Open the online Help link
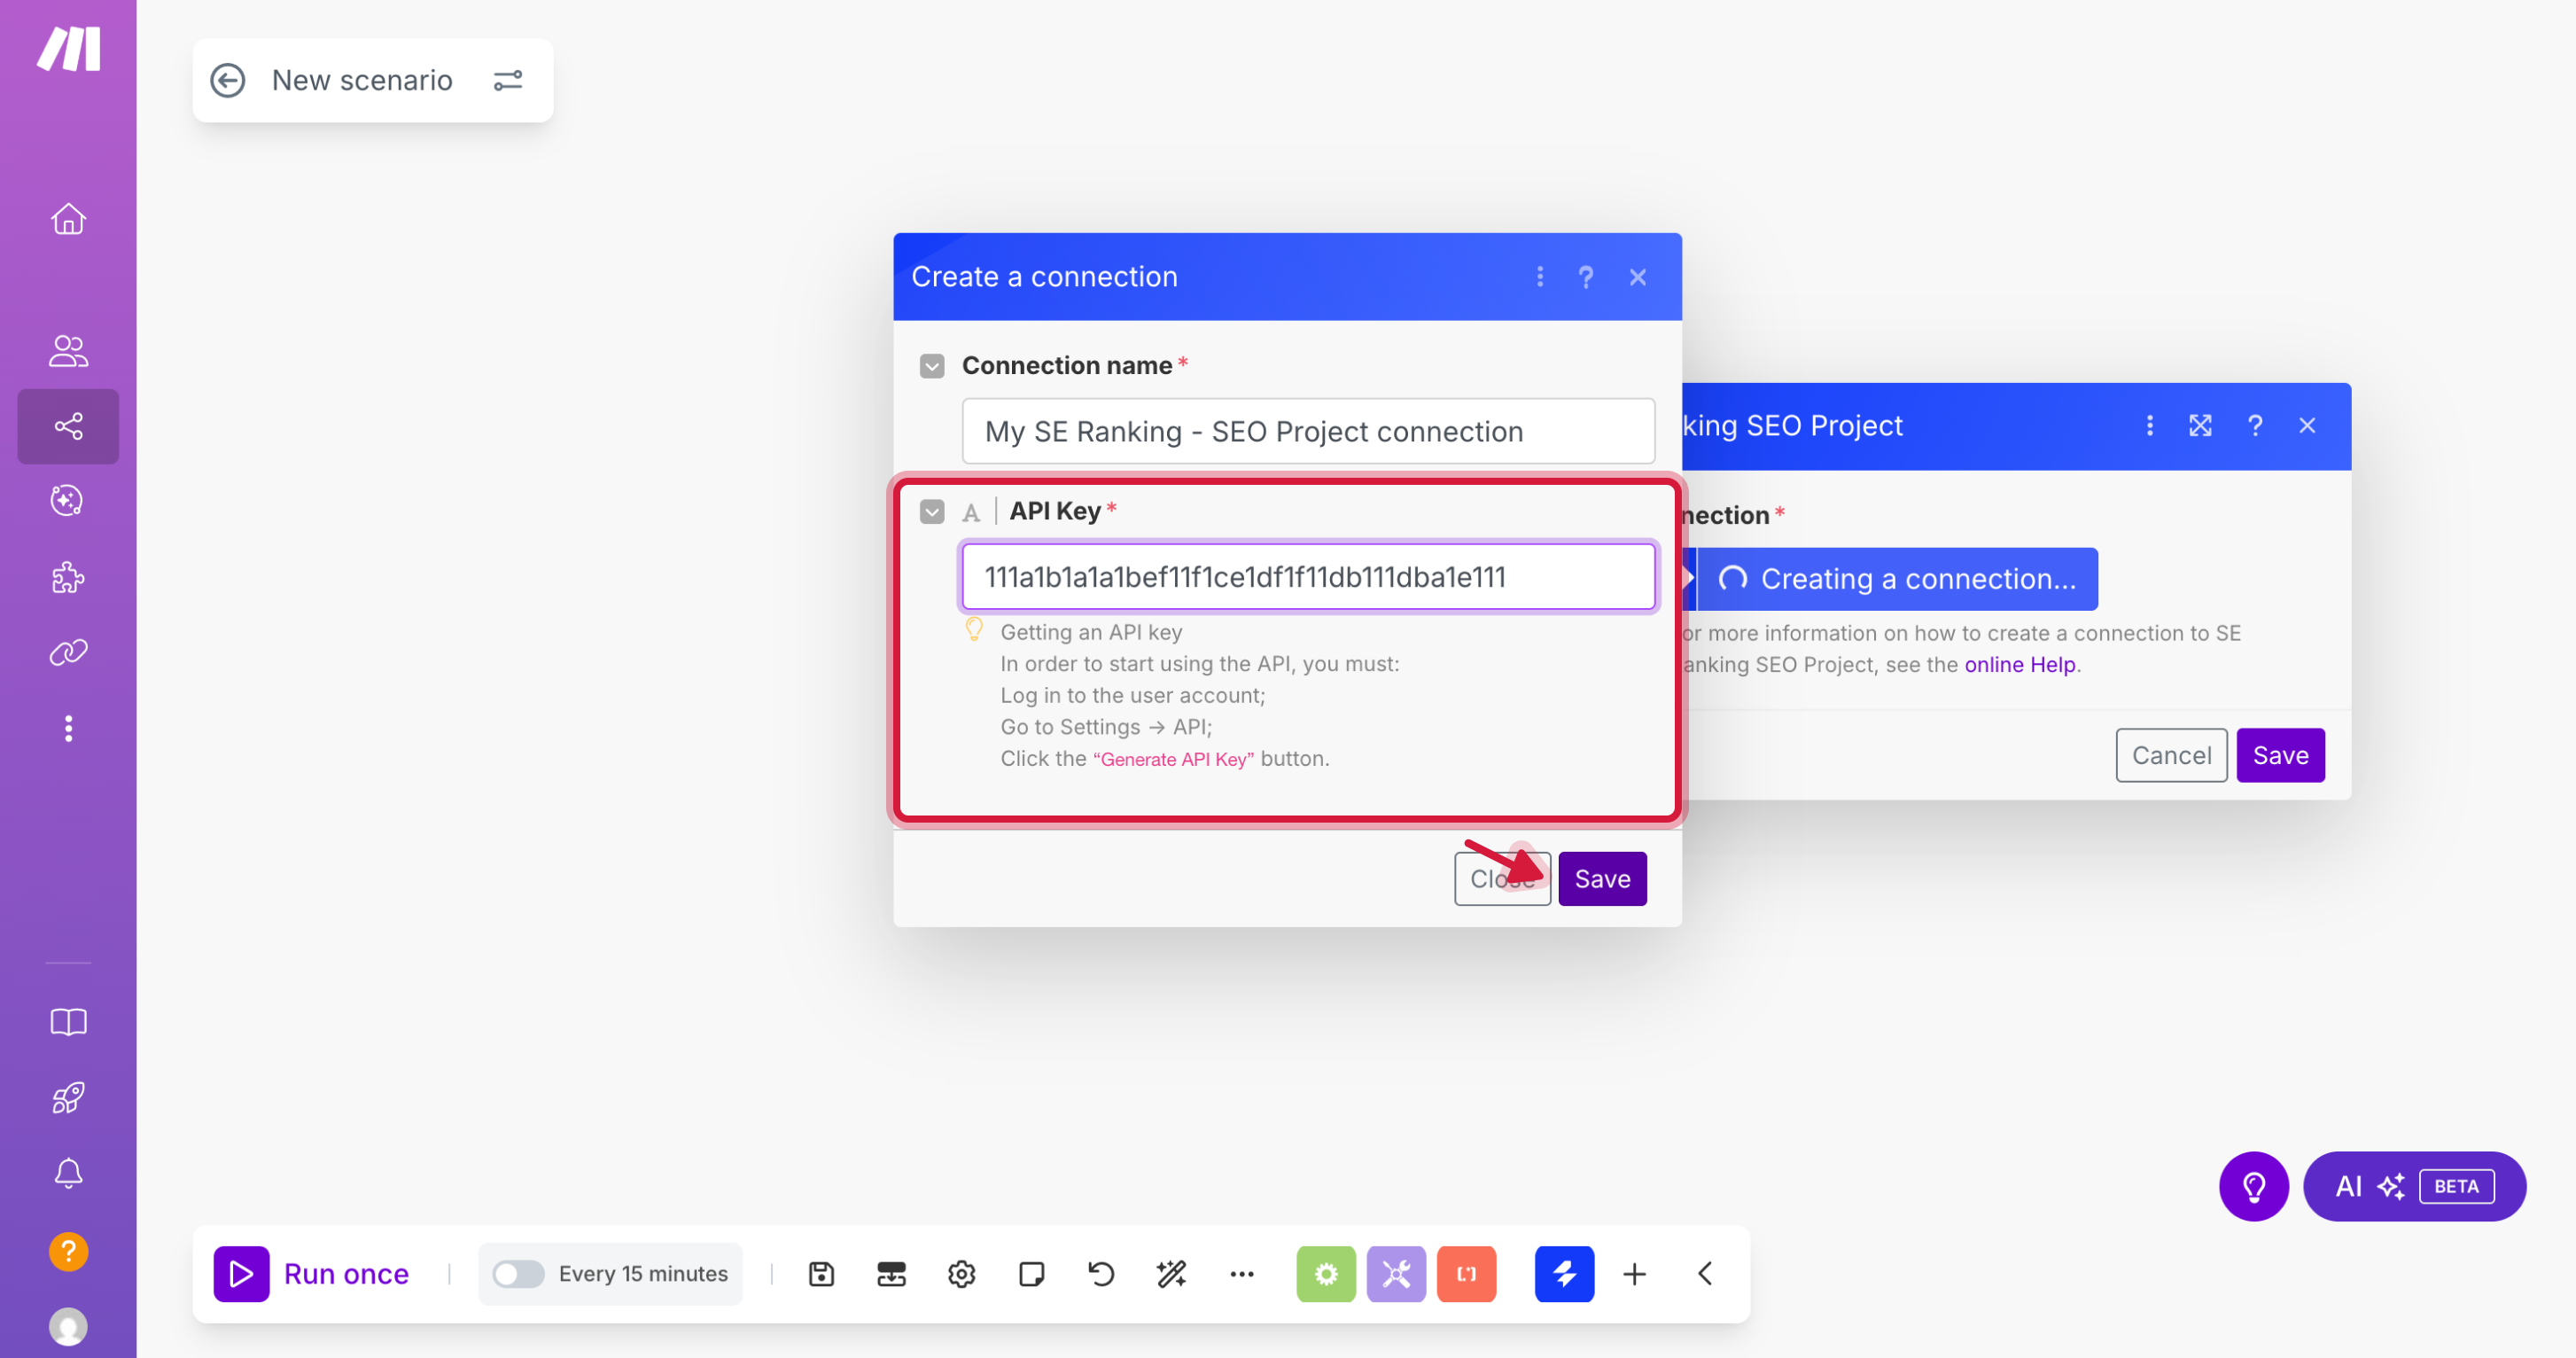2576x1358 pixels. [x=2019, y=664]
